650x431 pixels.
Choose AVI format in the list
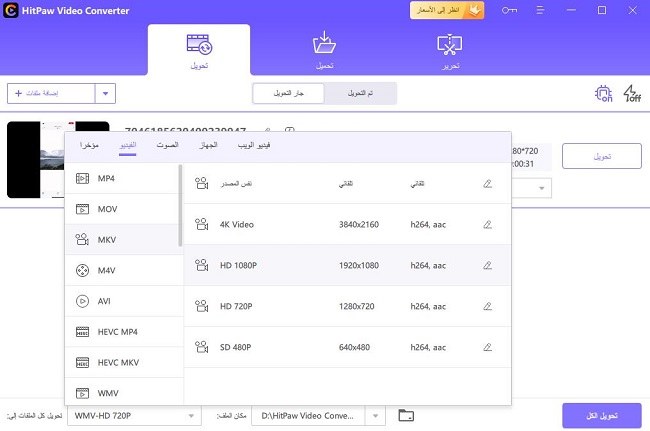pos(123,301)
